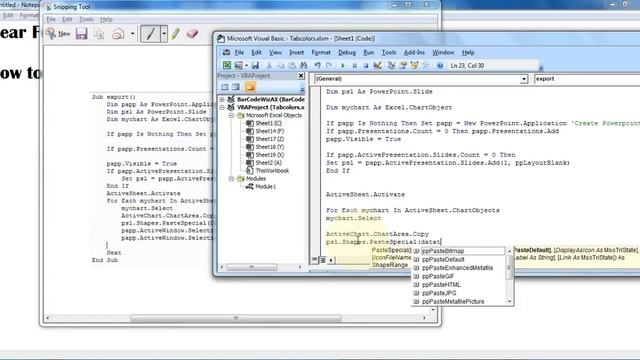Collapse the Modules folder
The height and width of the screenshot is (360, 640).
(x=231, y=179)
